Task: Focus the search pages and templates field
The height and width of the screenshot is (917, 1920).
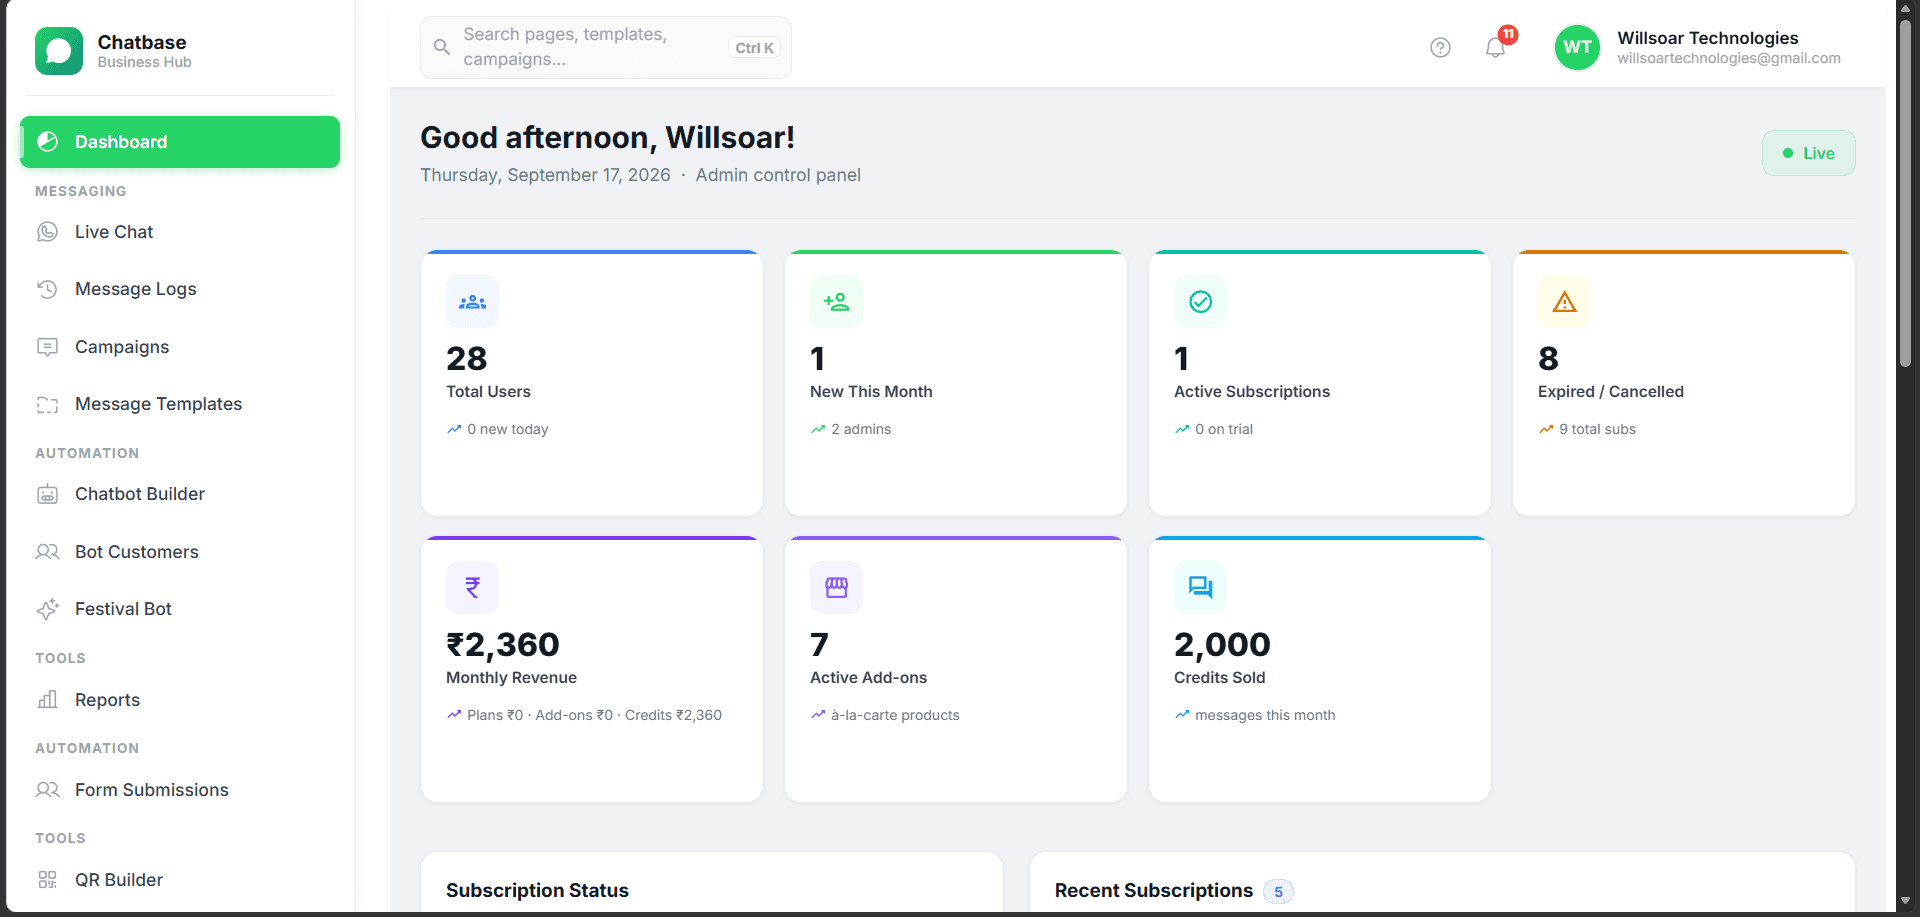Action: [605, 47]
